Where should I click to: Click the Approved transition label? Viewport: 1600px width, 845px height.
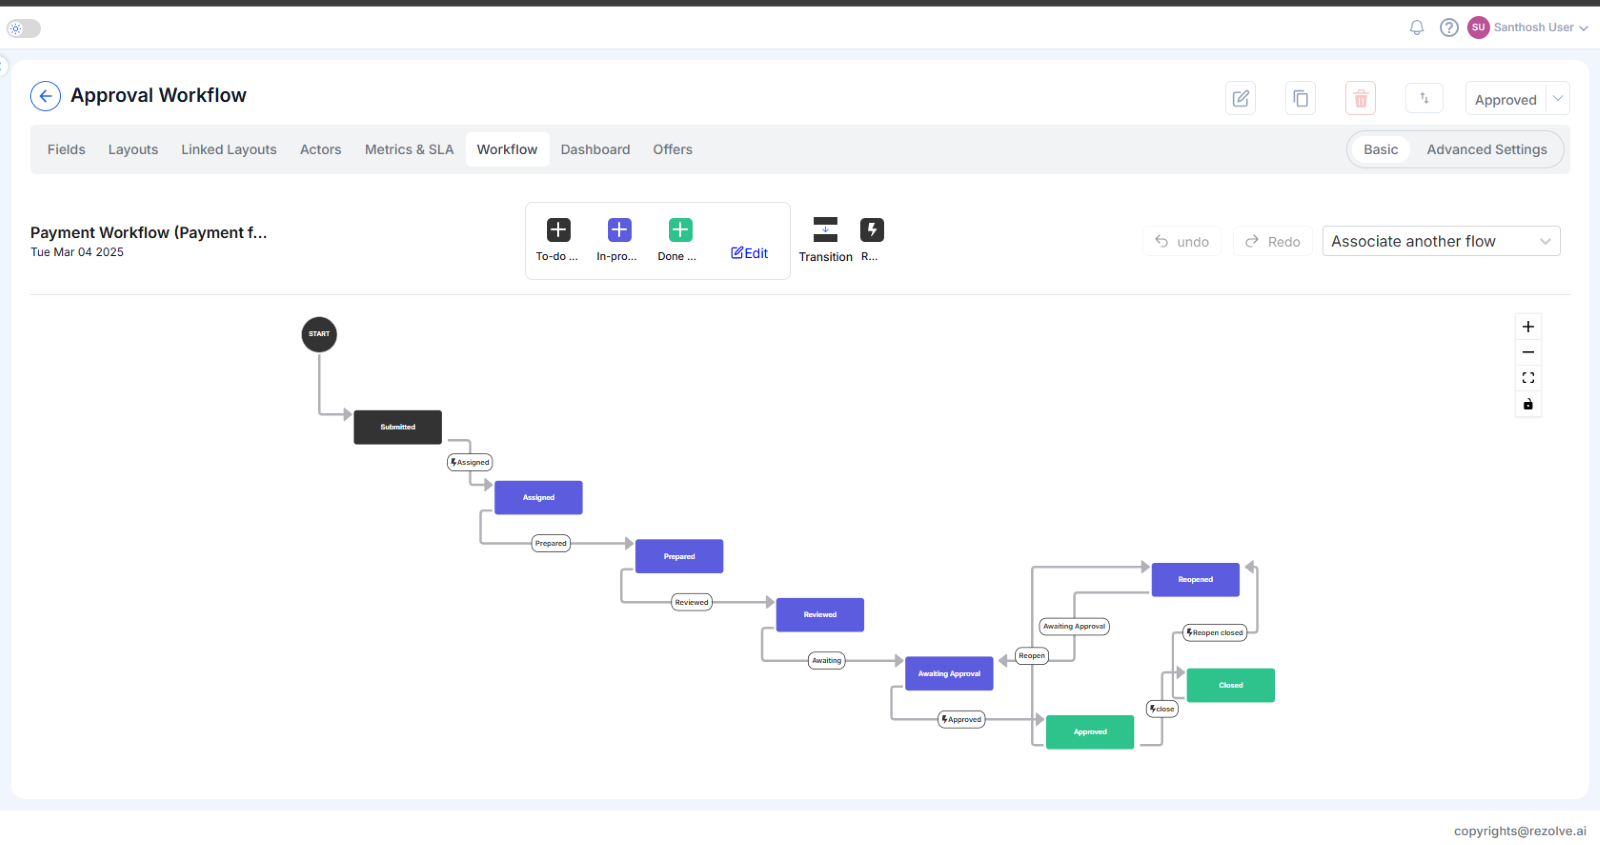click(x=962, y=720)
